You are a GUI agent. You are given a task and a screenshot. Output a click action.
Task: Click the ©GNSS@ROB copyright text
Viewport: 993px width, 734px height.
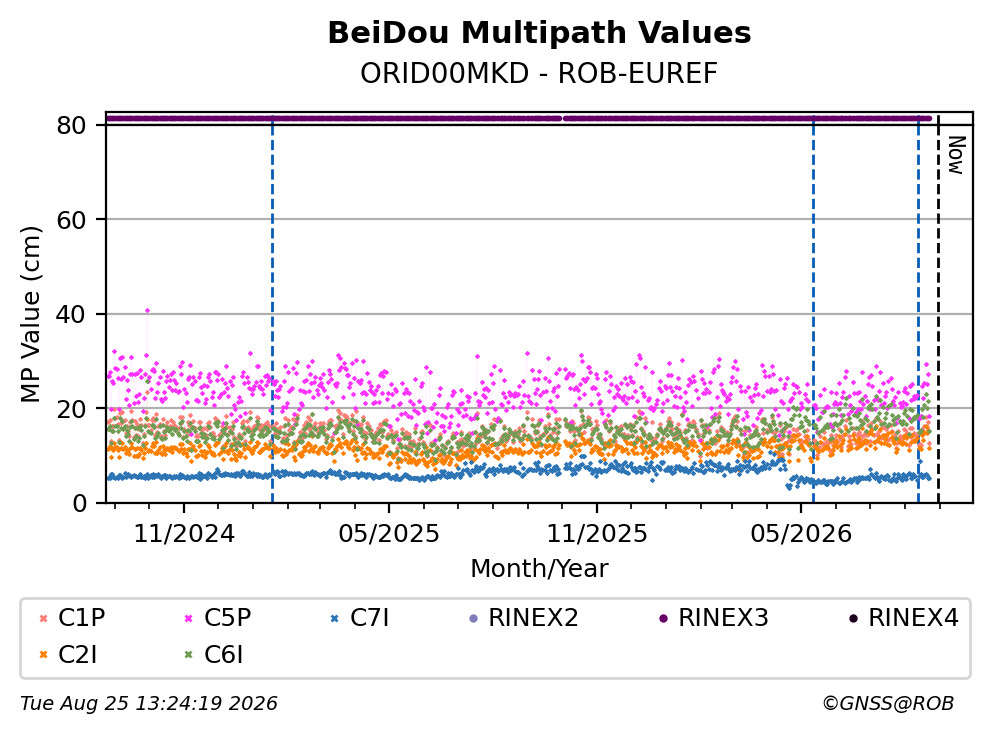[x=888, y=704]
